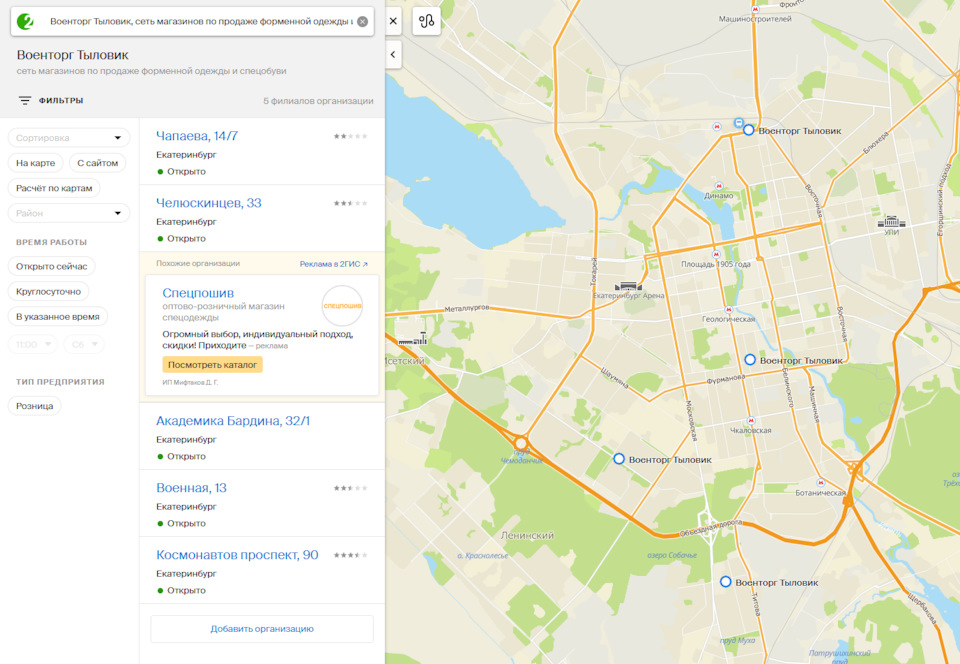Collapse the side panel with the left chevron
This screenshot has height=664, width=960.
[393, 54]
